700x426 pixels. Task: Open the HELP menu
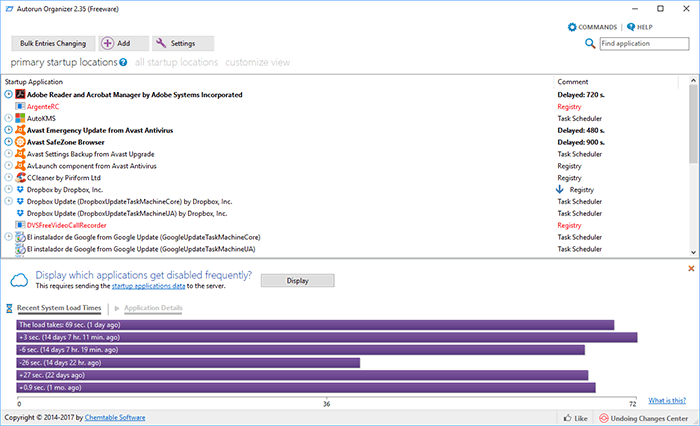pyautogui.click(x=640, y=27)
